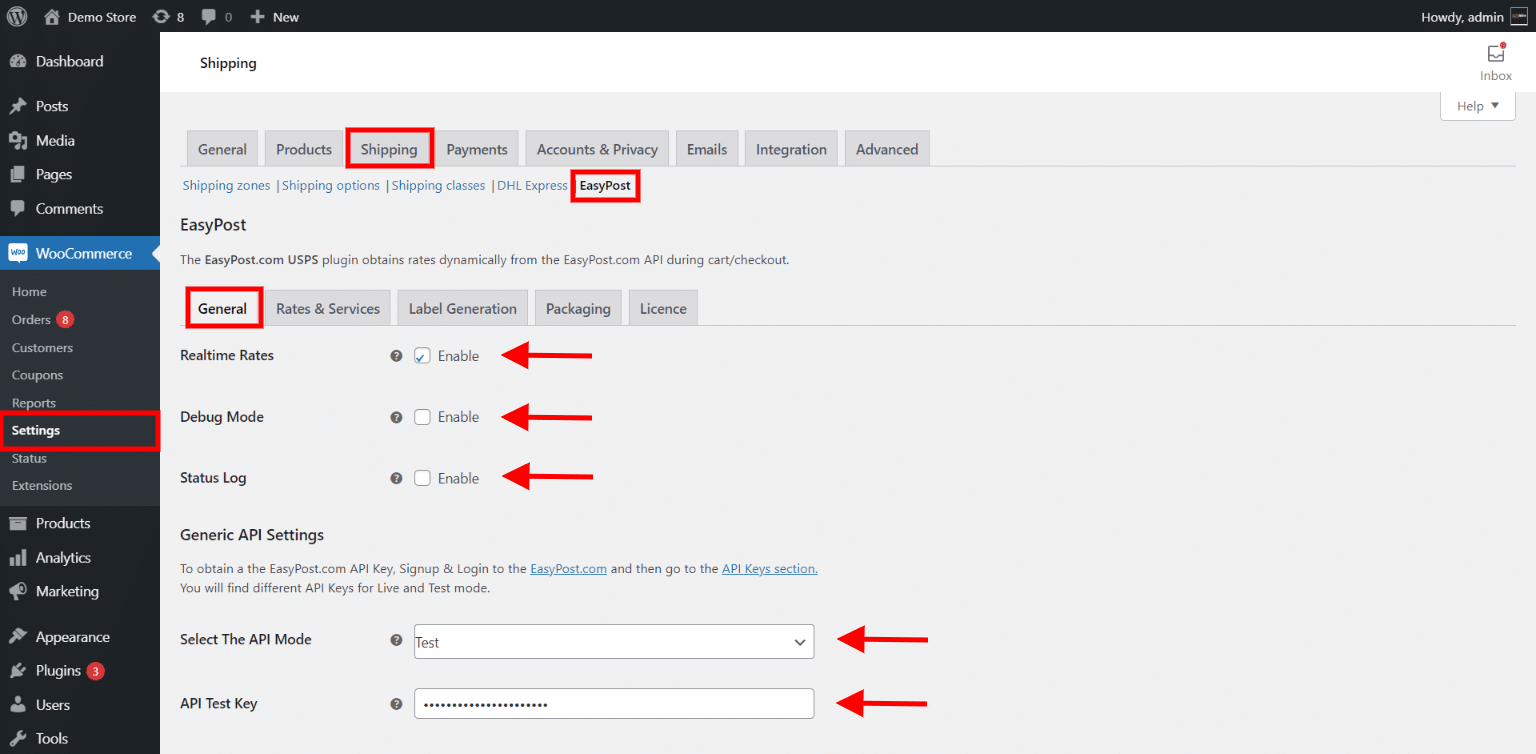The image size is (1536, 754).
Task: Open the New content menu
Action: [275, 17]
